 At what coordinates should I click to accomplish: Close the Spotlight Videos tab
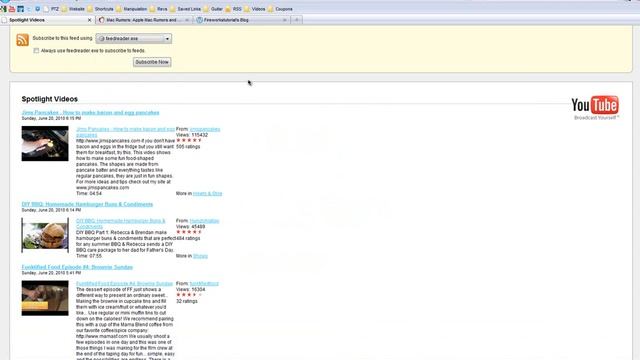point(90,20)
